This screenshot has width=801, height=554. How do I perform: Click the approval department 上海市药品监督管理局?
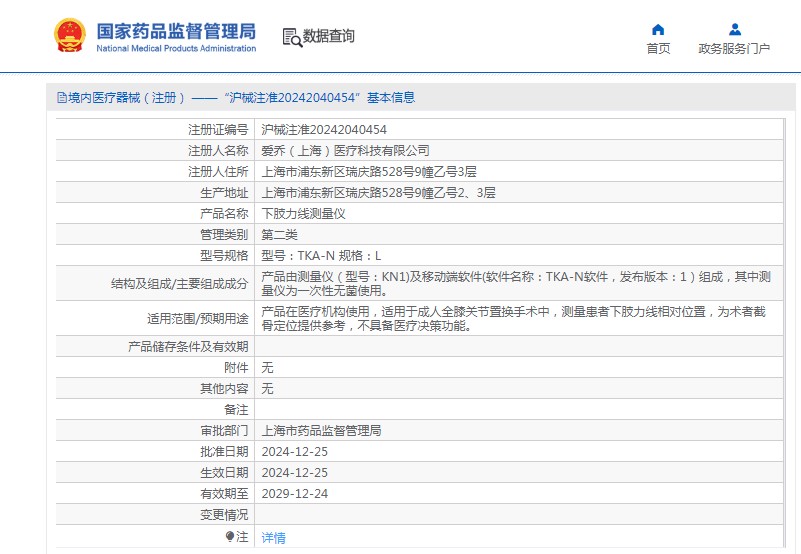[321, 431]
